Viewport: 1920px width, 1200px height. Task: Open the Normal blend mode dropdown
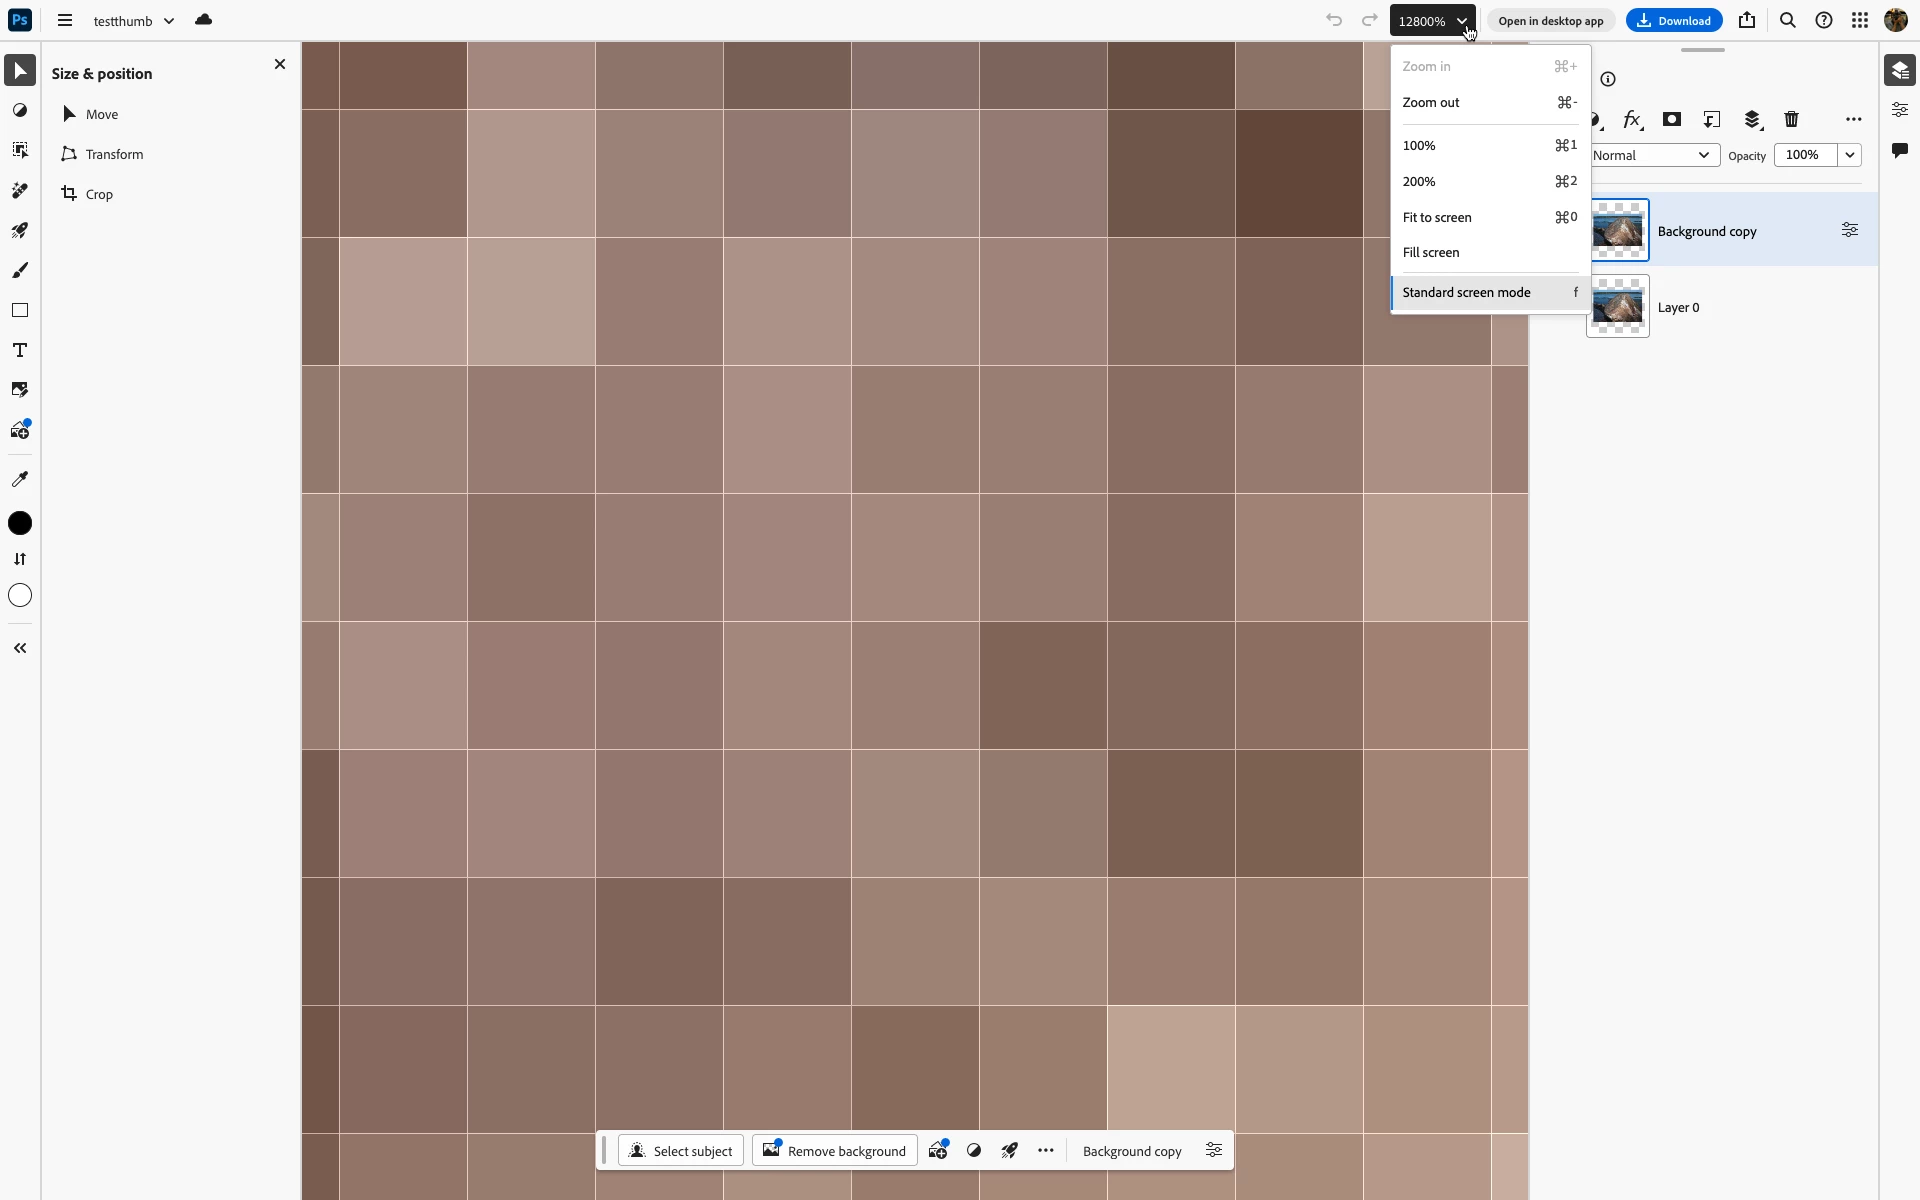tap(1650, 155)
